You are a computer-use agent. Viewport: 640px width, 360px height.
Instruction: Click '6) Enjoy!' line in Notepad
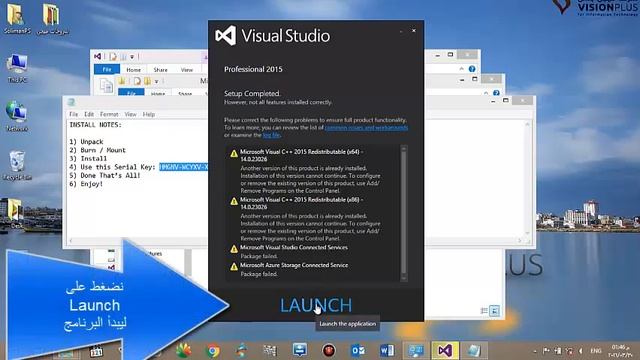coord(86,184)
